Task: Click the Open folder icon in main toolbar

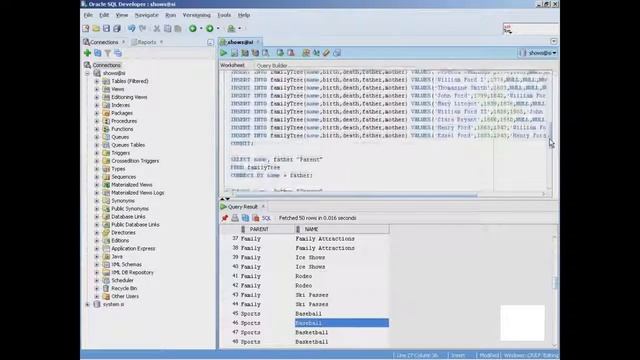Action: [96, 29]
